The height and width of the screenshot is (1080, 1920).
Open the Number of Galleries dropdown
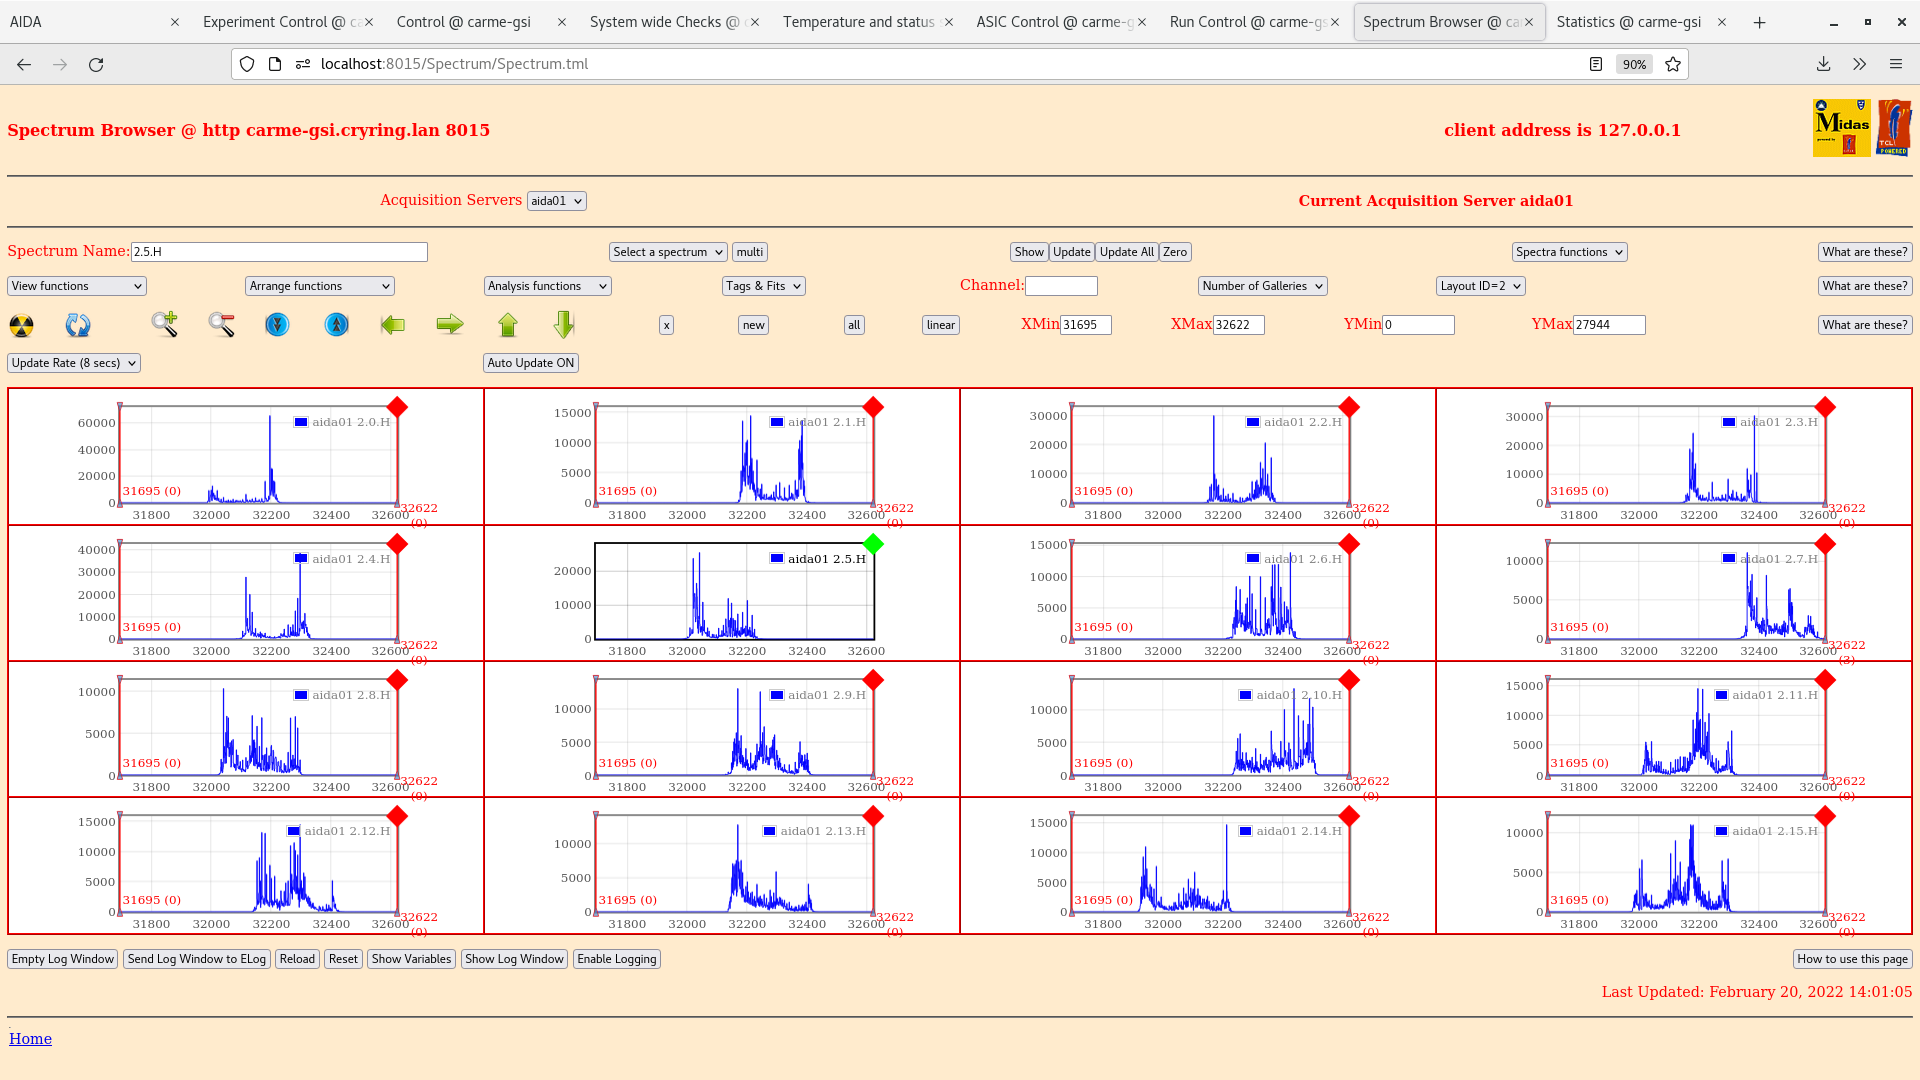(1262, 286)
